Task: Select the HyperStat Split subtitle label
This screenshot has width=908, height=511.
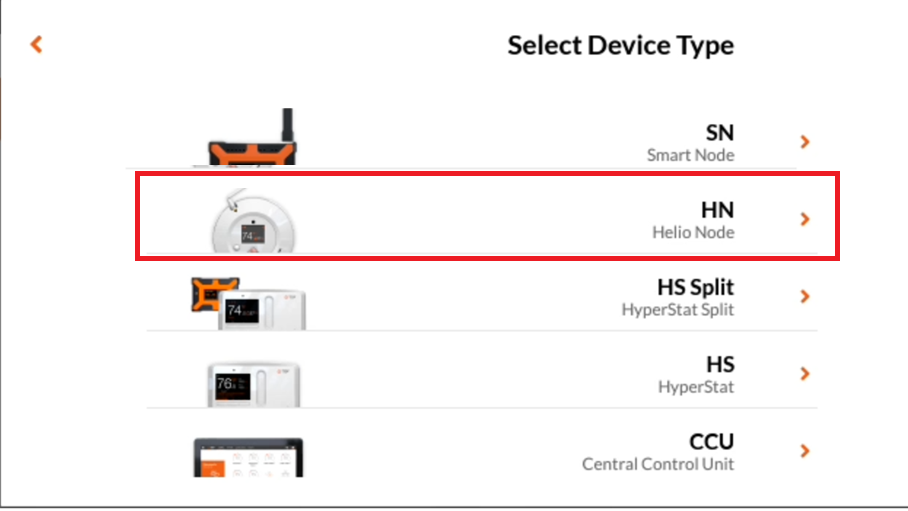Action: point(678,310)
